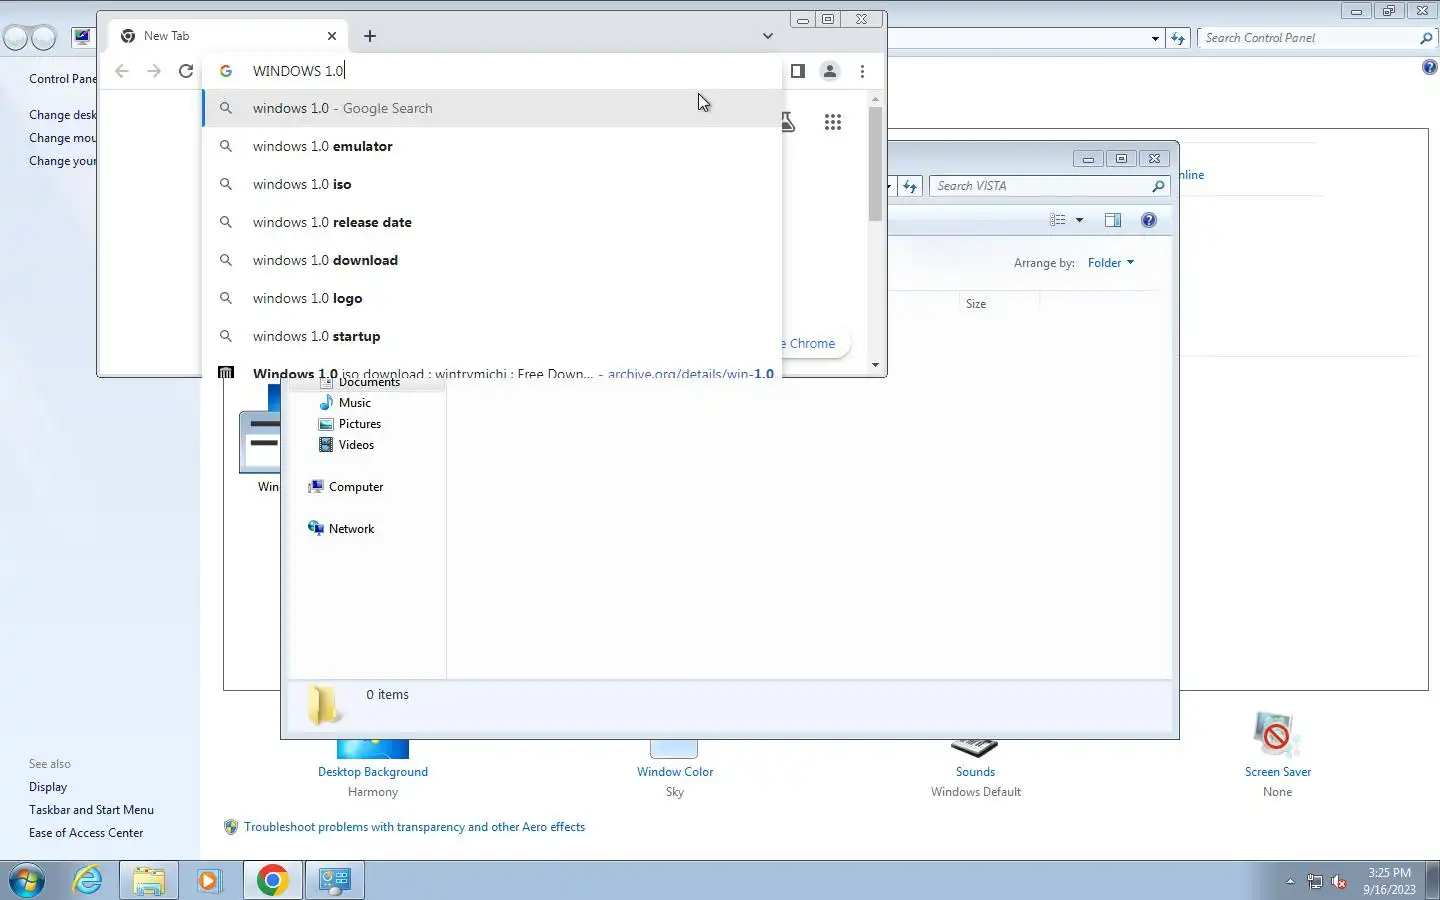This screenshot has height=900, width=1440.
Task: Open the Aero effects troubleshoot link
Action: pos(414,827)
